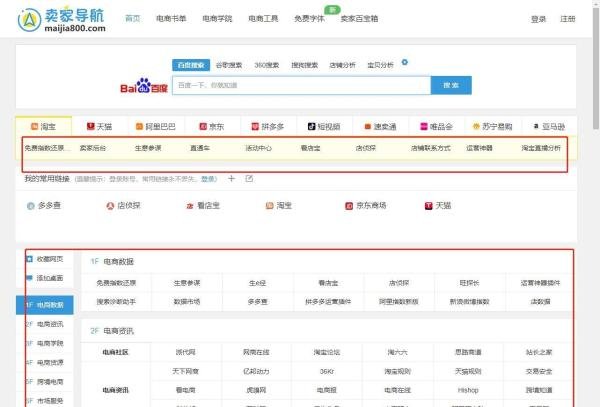Open 淘宝 shortcut in my common links
The height and width of the screenshot is (407, 600).
click(279, 206)
